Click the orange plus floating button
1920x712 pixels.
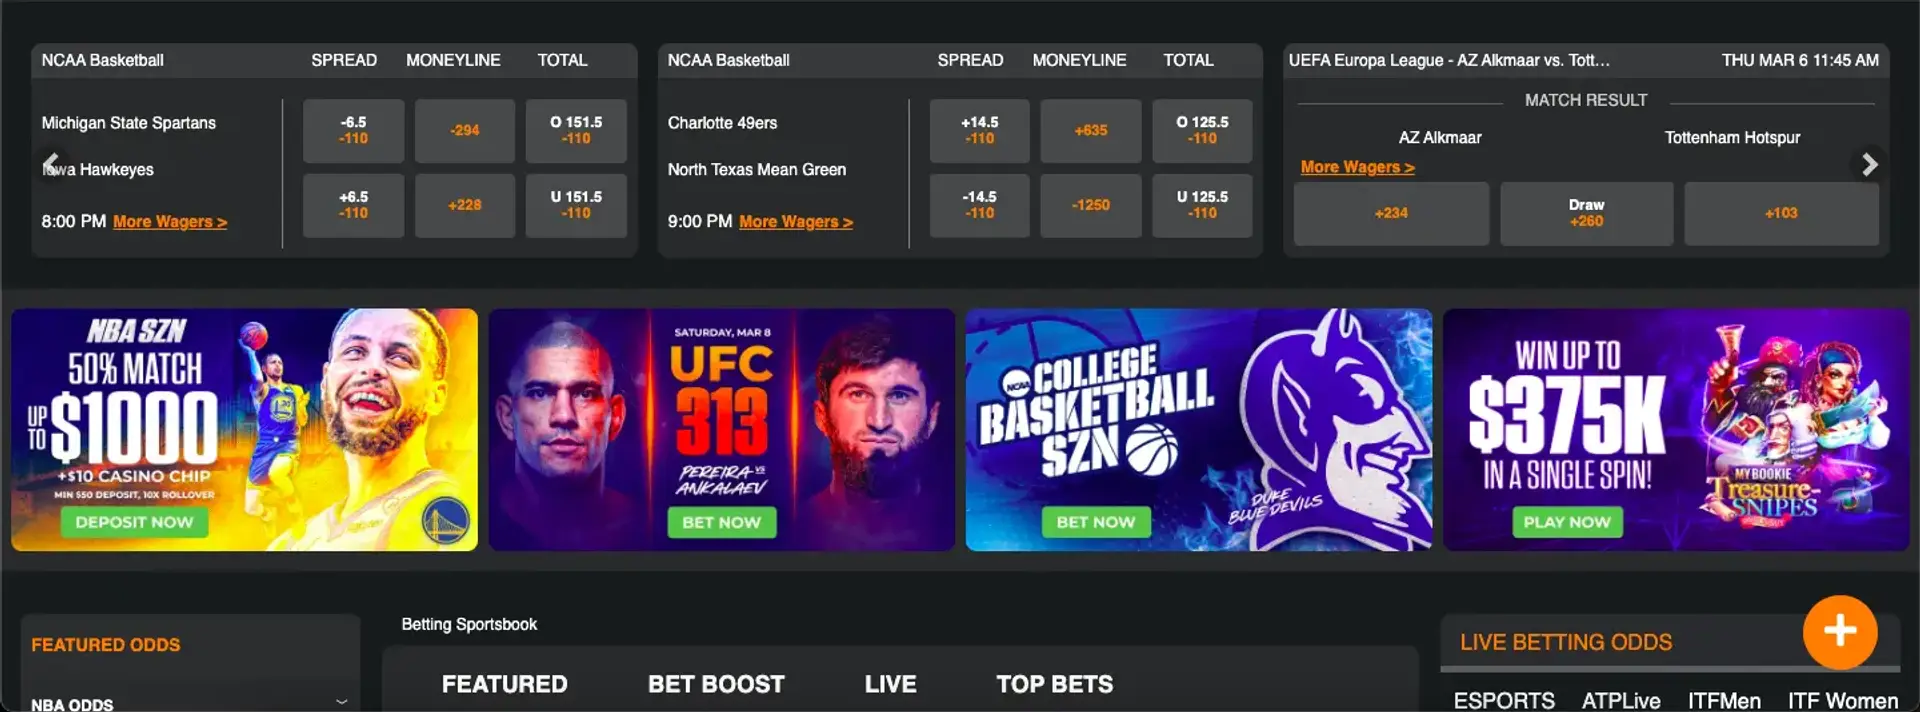pos(1839,632)
